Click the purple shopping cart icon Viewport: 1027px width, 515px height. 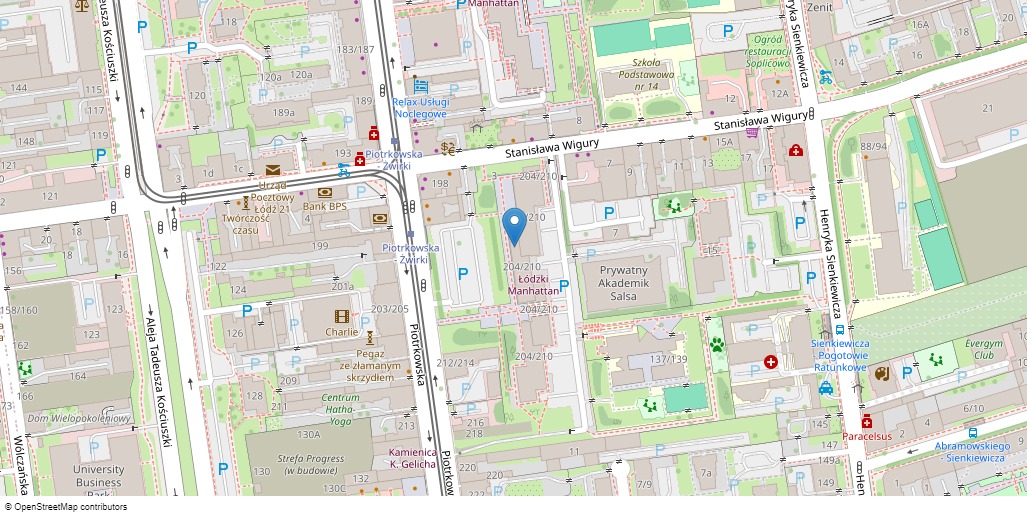(751, 132)
